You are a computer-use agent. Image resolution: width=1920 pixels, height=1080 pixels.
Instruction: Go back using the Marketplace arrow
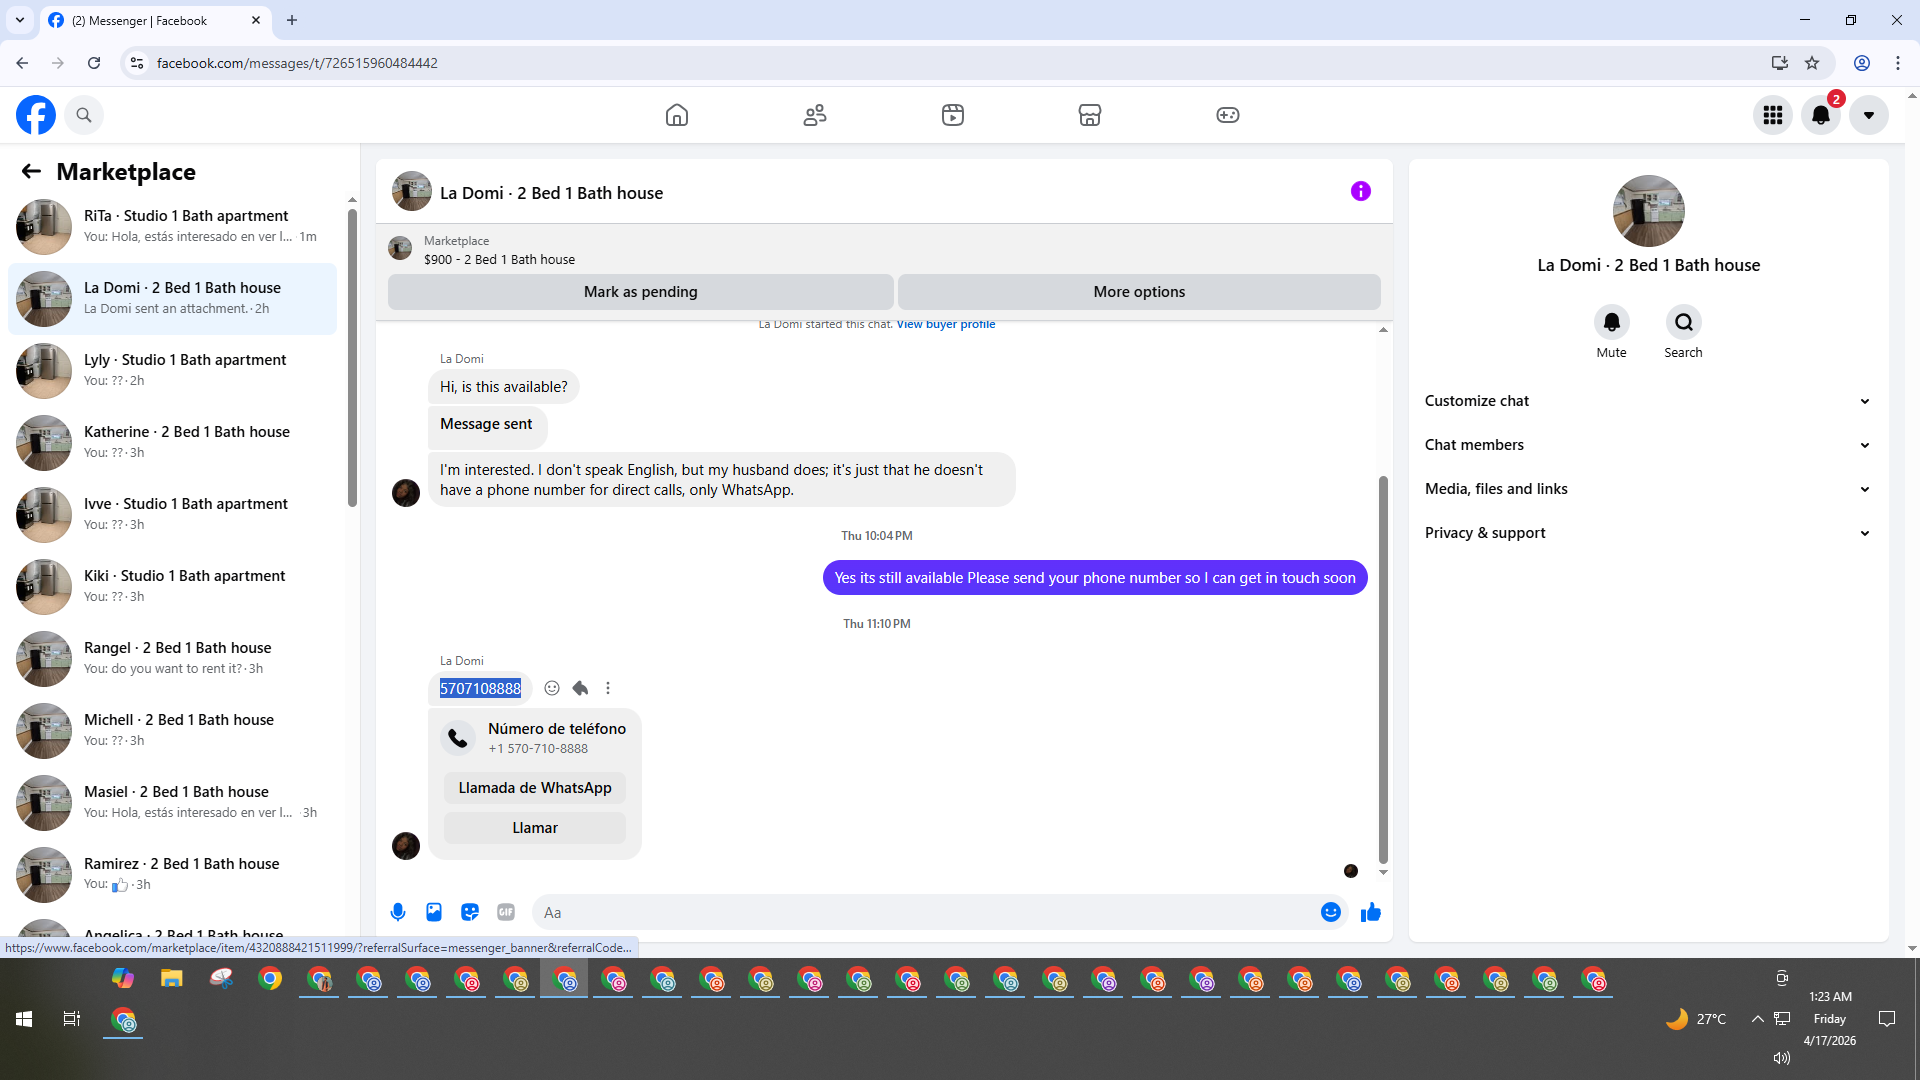(x=31, y=172)
